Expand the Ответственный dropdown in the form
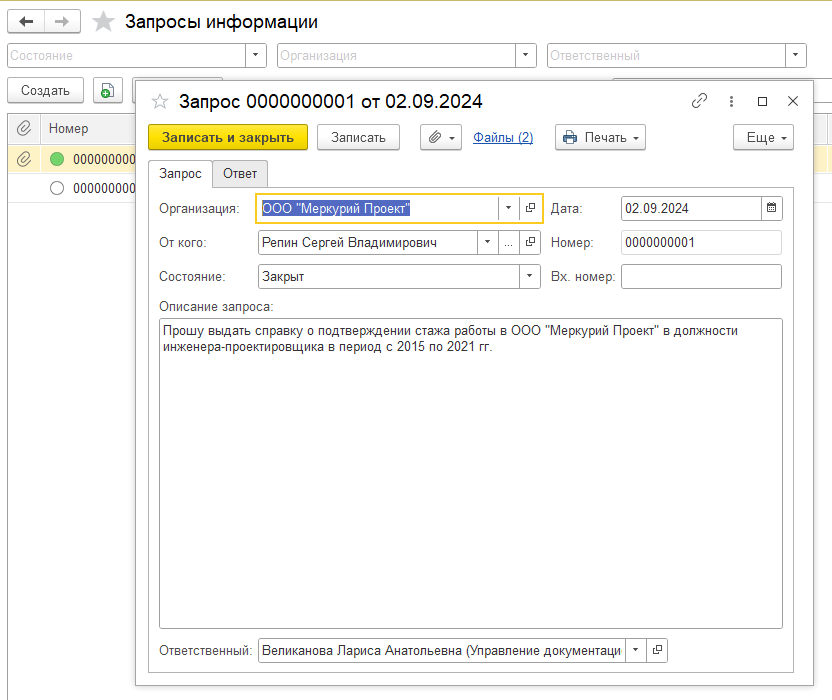Screen dimensions: 832x700 pyautogui.click(x=636, y=650)
